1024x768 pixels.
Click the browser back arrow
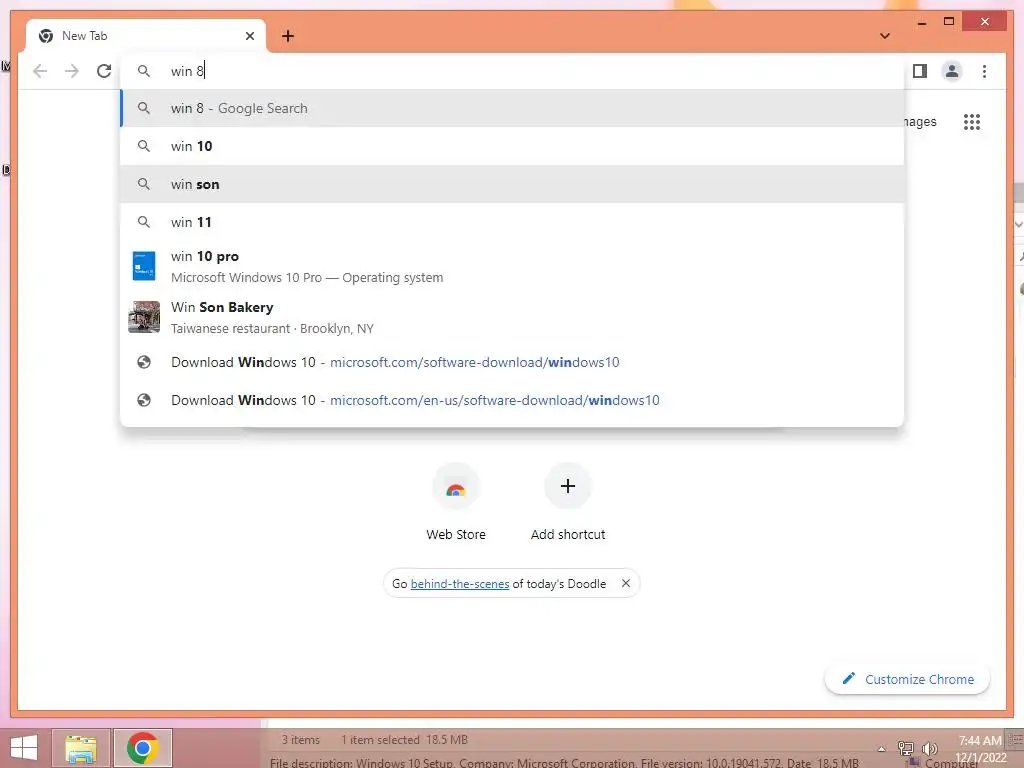tap(40, 71)
